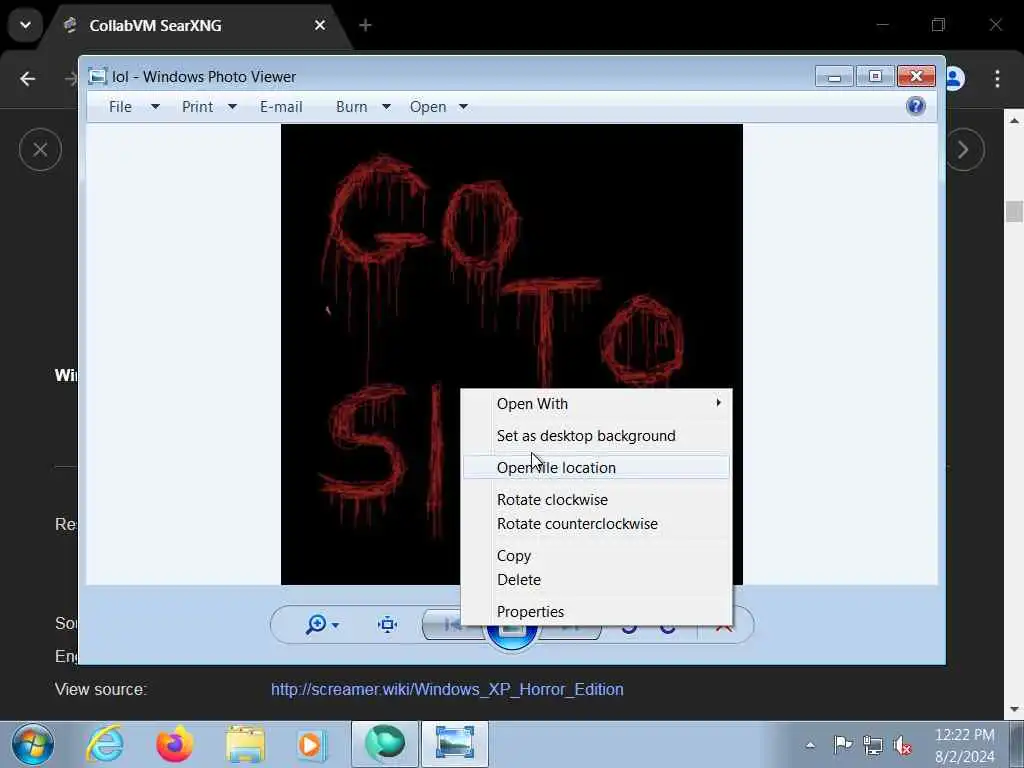Click the 12:22 PM clock in the tray

965,735
